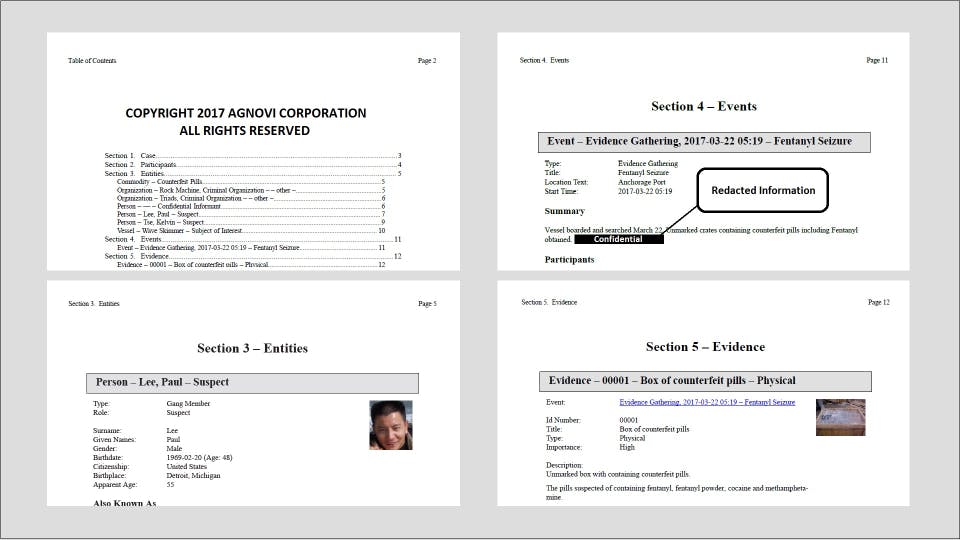Click the 'Page 5' header number
The width and height of the screenshot is (960, 540).
(427, 304)
